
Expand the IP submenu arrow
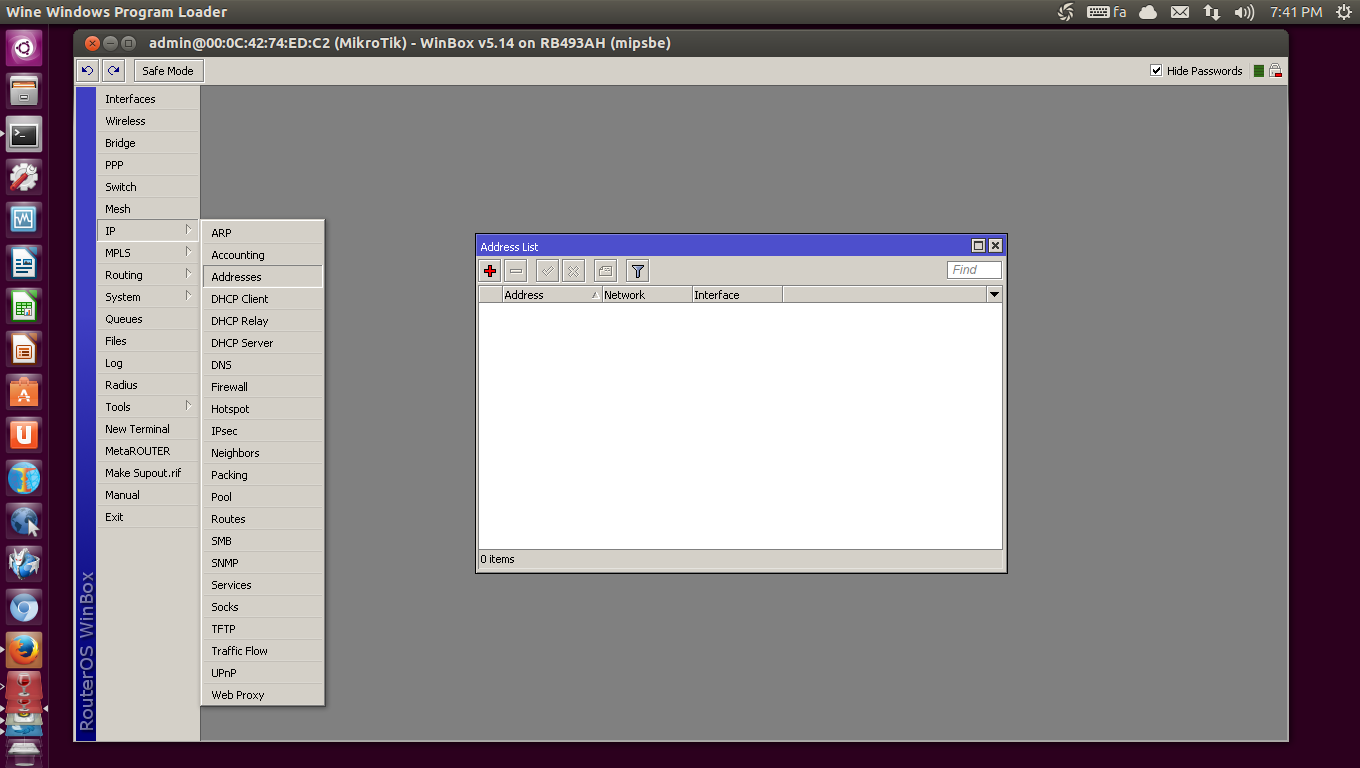(x=188, y=230)
